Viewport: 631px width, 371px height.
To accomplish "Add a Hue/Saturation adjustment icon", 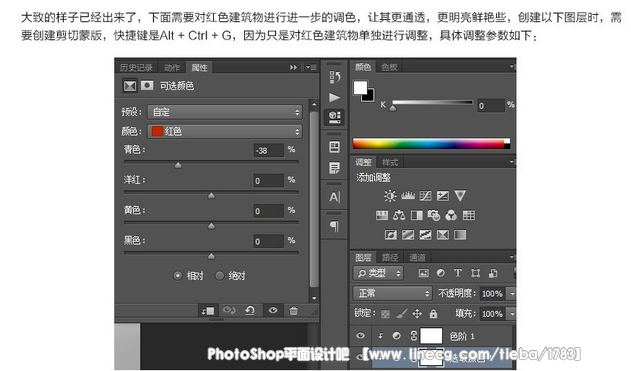I will pos(381,215).
